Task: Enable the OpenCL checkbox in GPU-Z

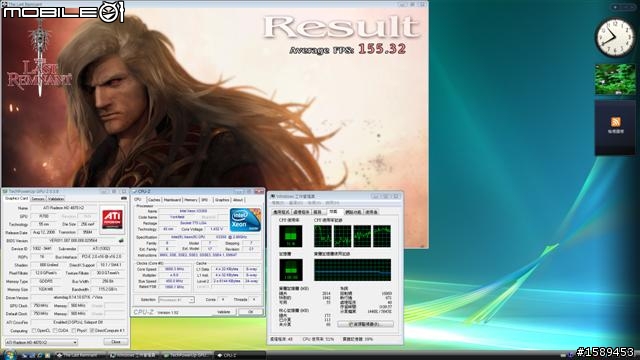Action: coord(34,330)
